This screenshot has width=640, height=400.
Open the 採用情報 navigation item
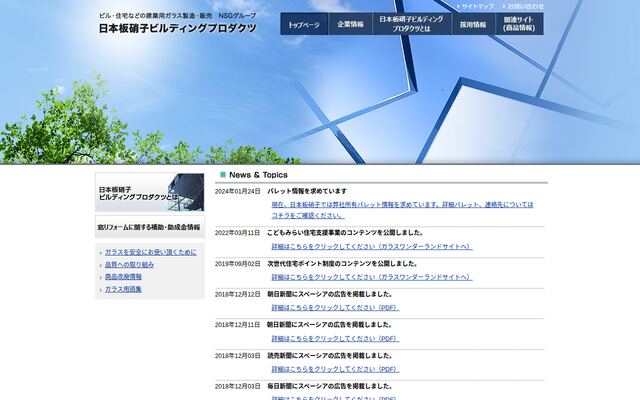coord(473,24)
